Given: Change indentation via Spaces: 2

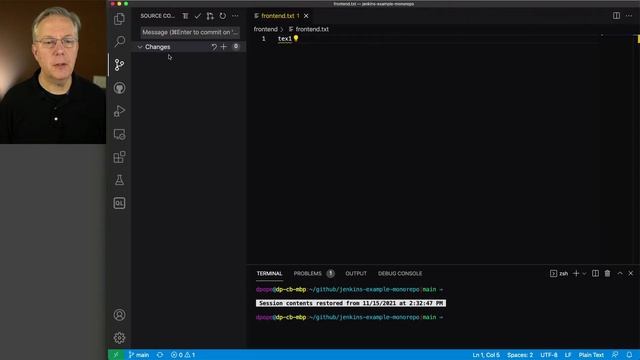Looking at the screenshot, I should coord(520,355).
